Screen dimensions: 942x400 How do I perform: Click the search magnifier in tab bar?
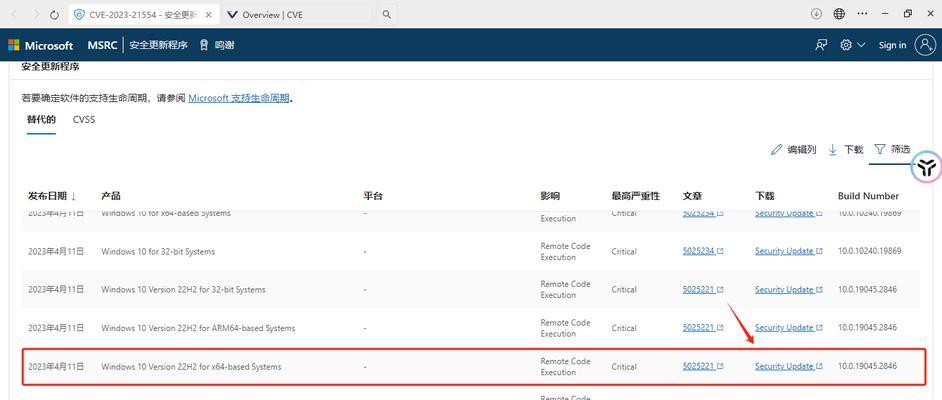pyautogui.click(x=387, y=14)
